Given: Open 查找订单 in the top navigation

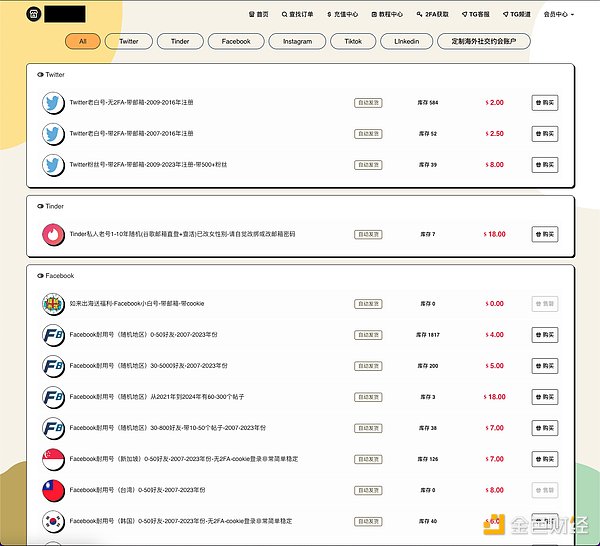Looking at the screenshot, I should [x=298, y=15].
